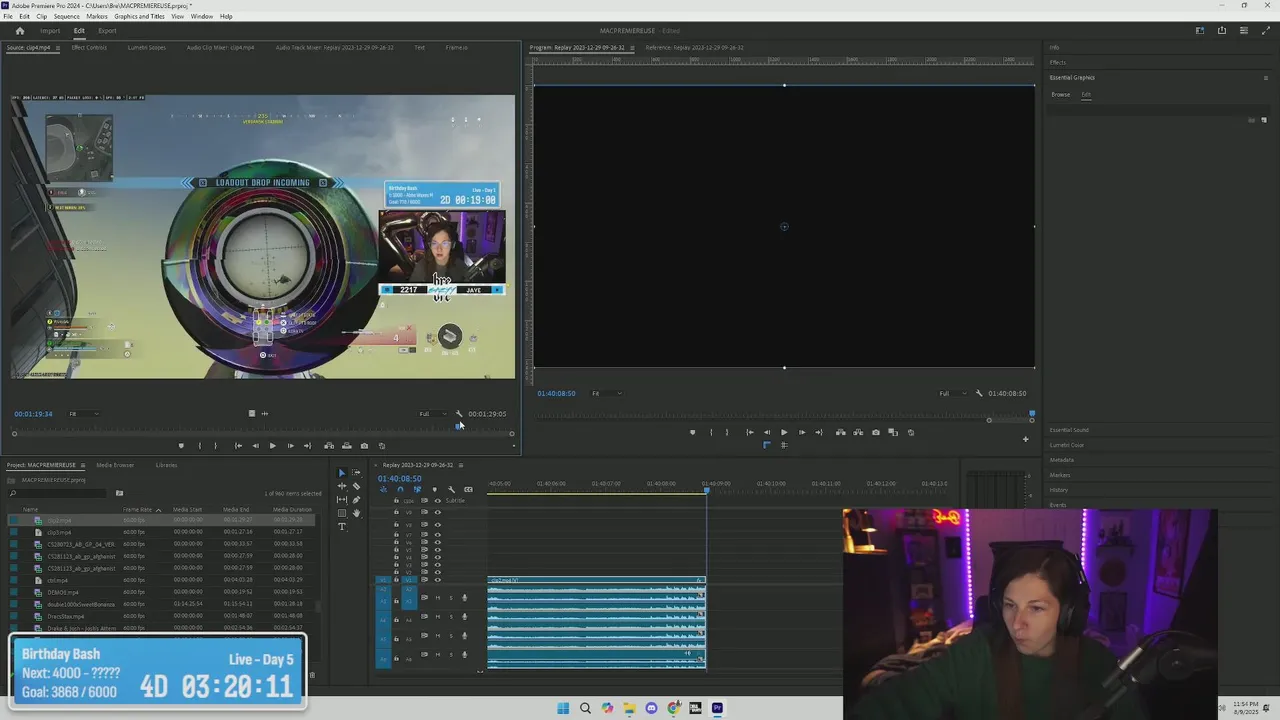Open the Graphics and Titles menu

pyautogui.click(x=139, y=17)
